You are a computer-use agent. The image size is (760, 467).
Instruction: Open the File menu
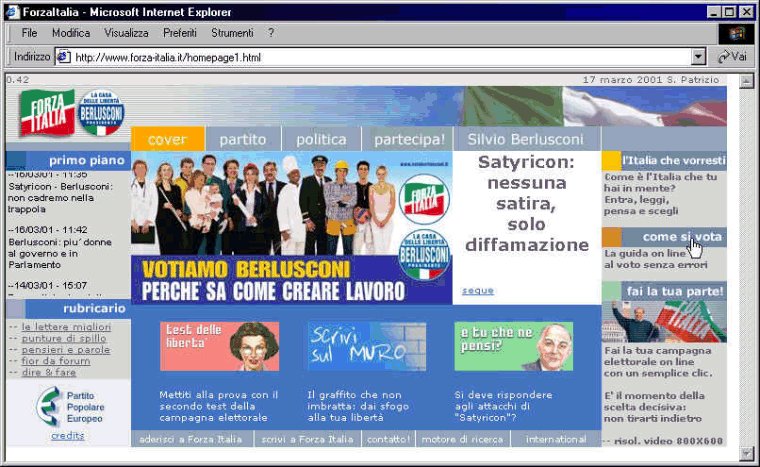[29, 33]
